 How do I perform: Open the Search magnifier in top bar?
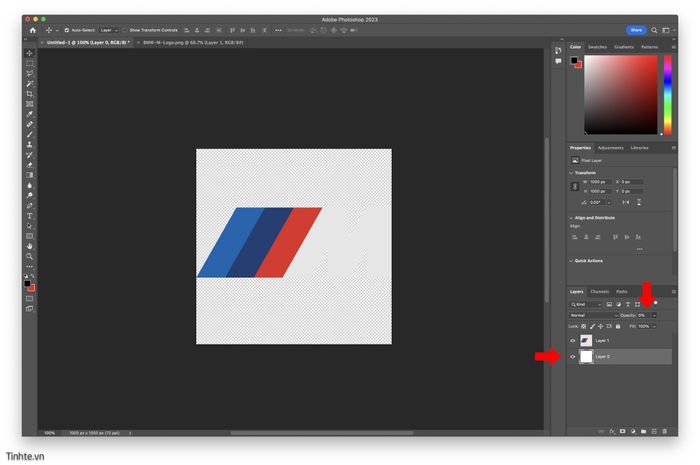[x=654, y=30]
